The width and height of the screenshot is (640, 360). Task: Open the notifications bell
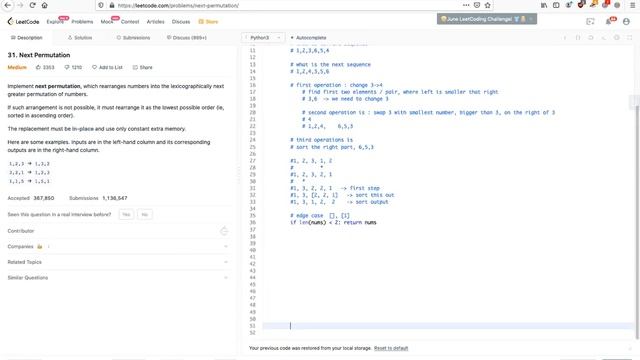click(609, 22)
